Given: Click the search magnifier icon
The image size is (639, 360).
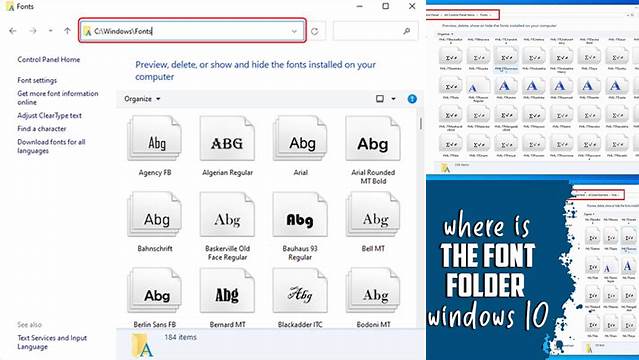Looking at the screenshot, I should (406, 31).
